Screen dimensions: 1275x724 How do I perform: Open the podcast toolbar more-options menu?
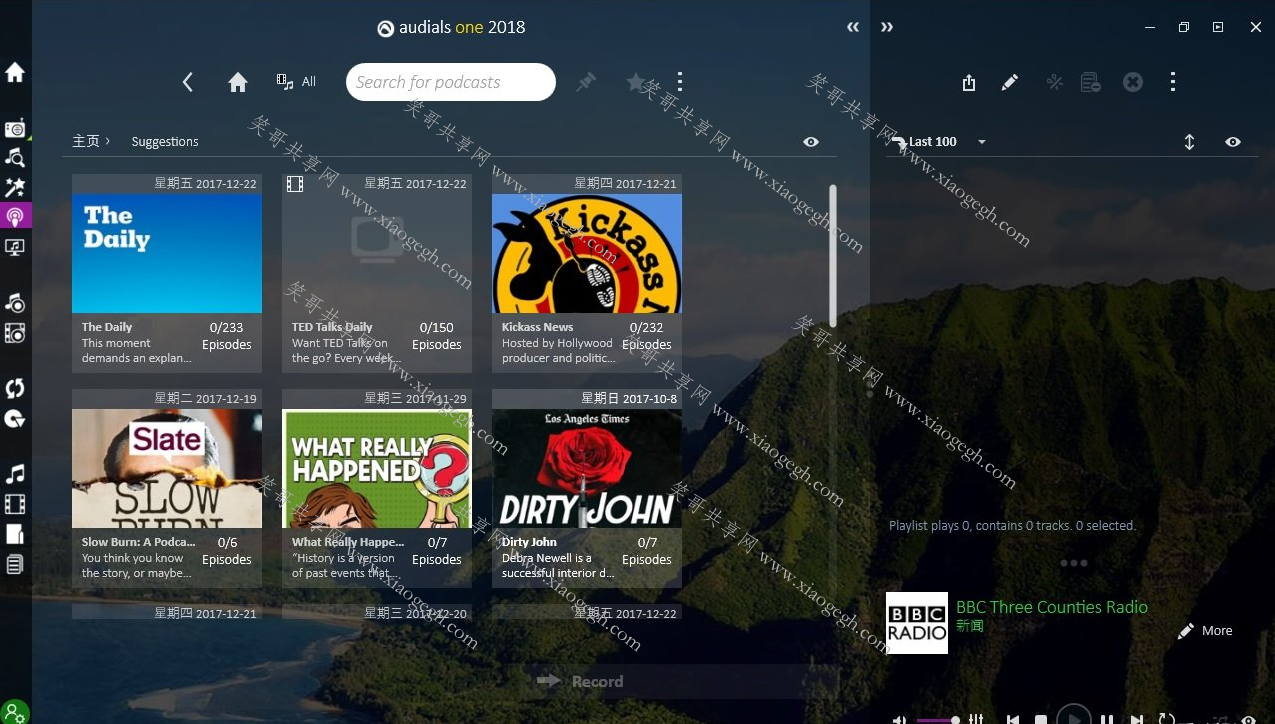680,82
